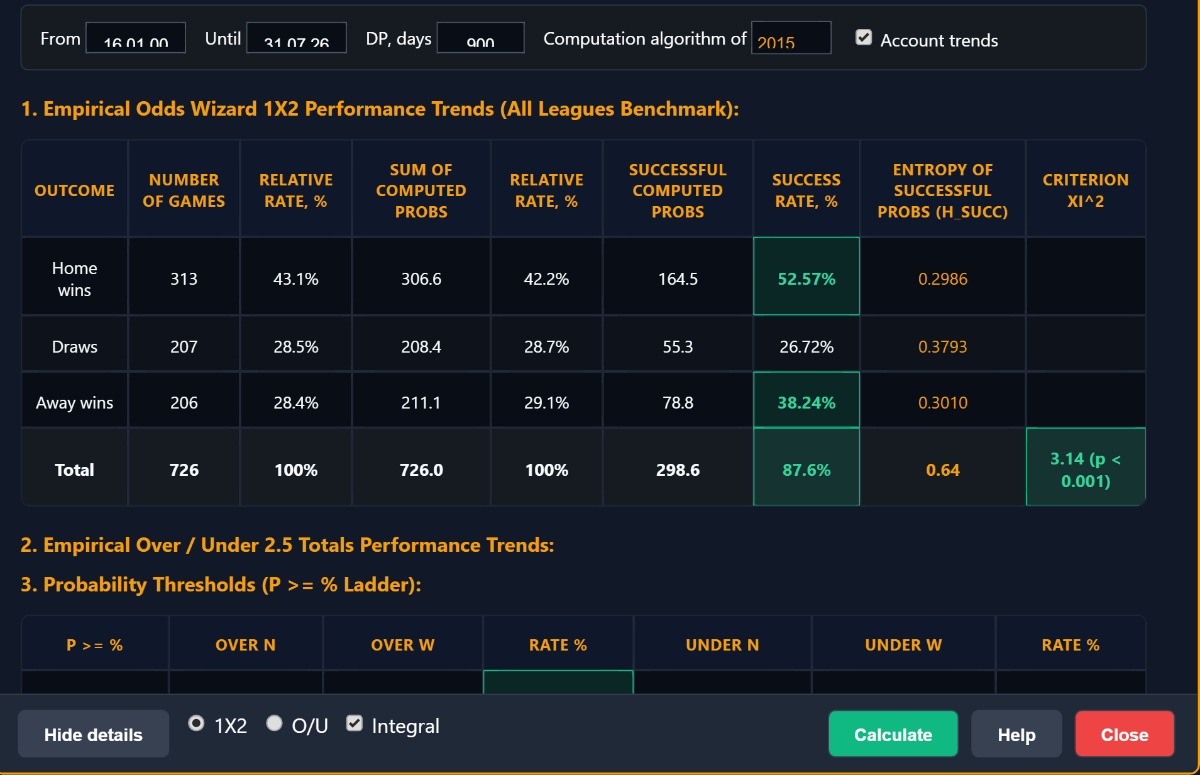Edit the Computation algorithm year field
Viewport: 1200px width, 775px height.
coord(791,38)
